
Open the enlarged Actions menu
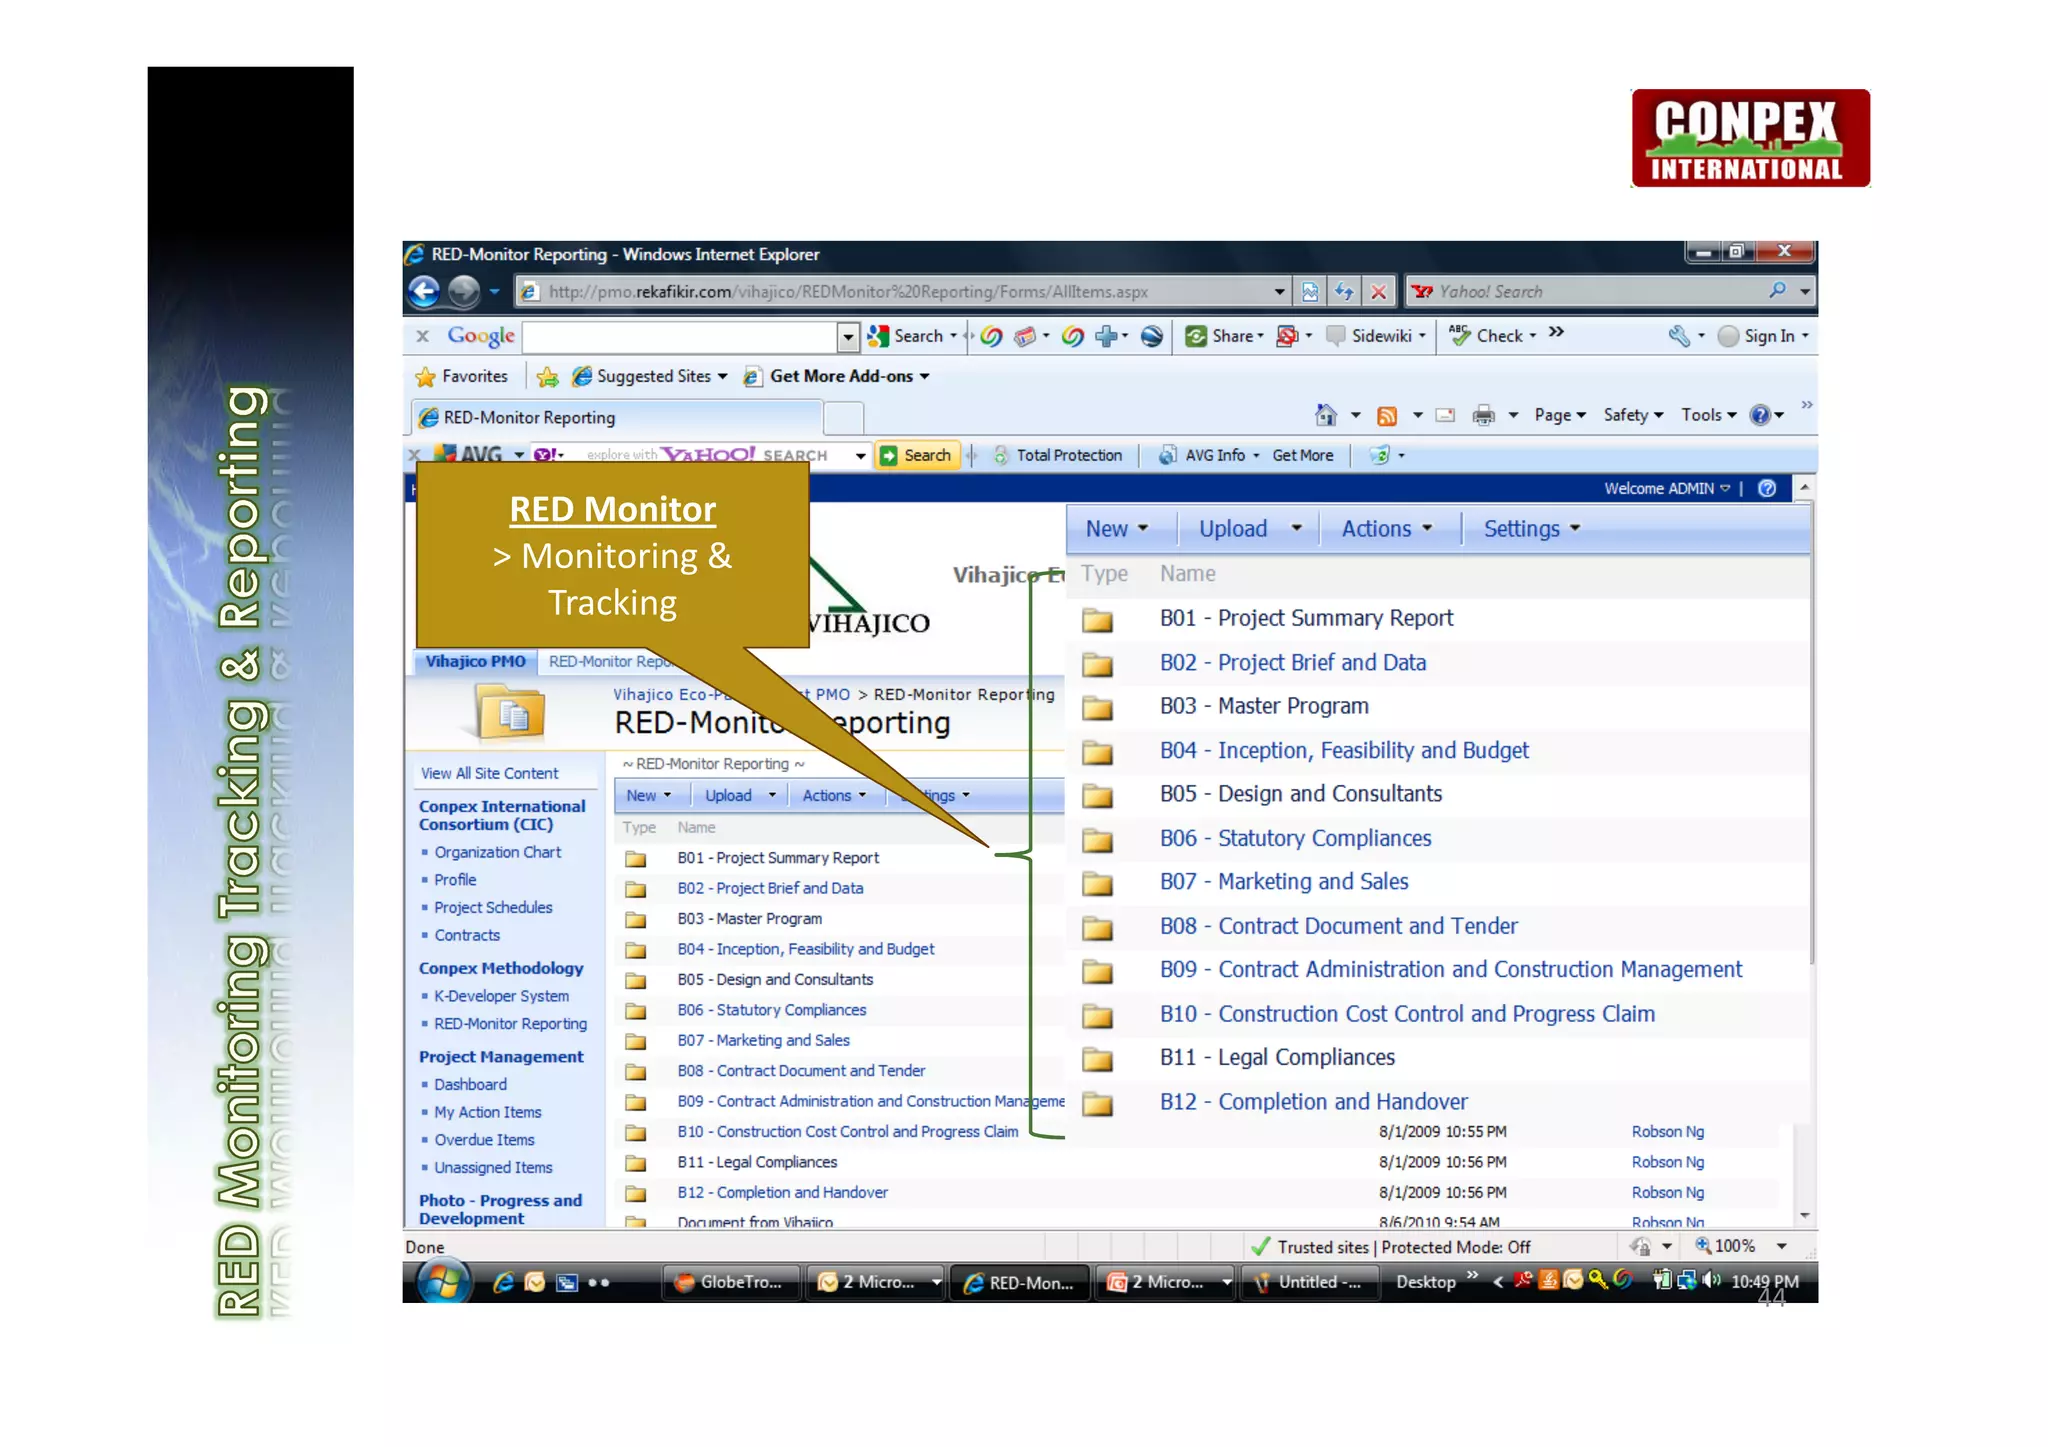coord(1386,529)
